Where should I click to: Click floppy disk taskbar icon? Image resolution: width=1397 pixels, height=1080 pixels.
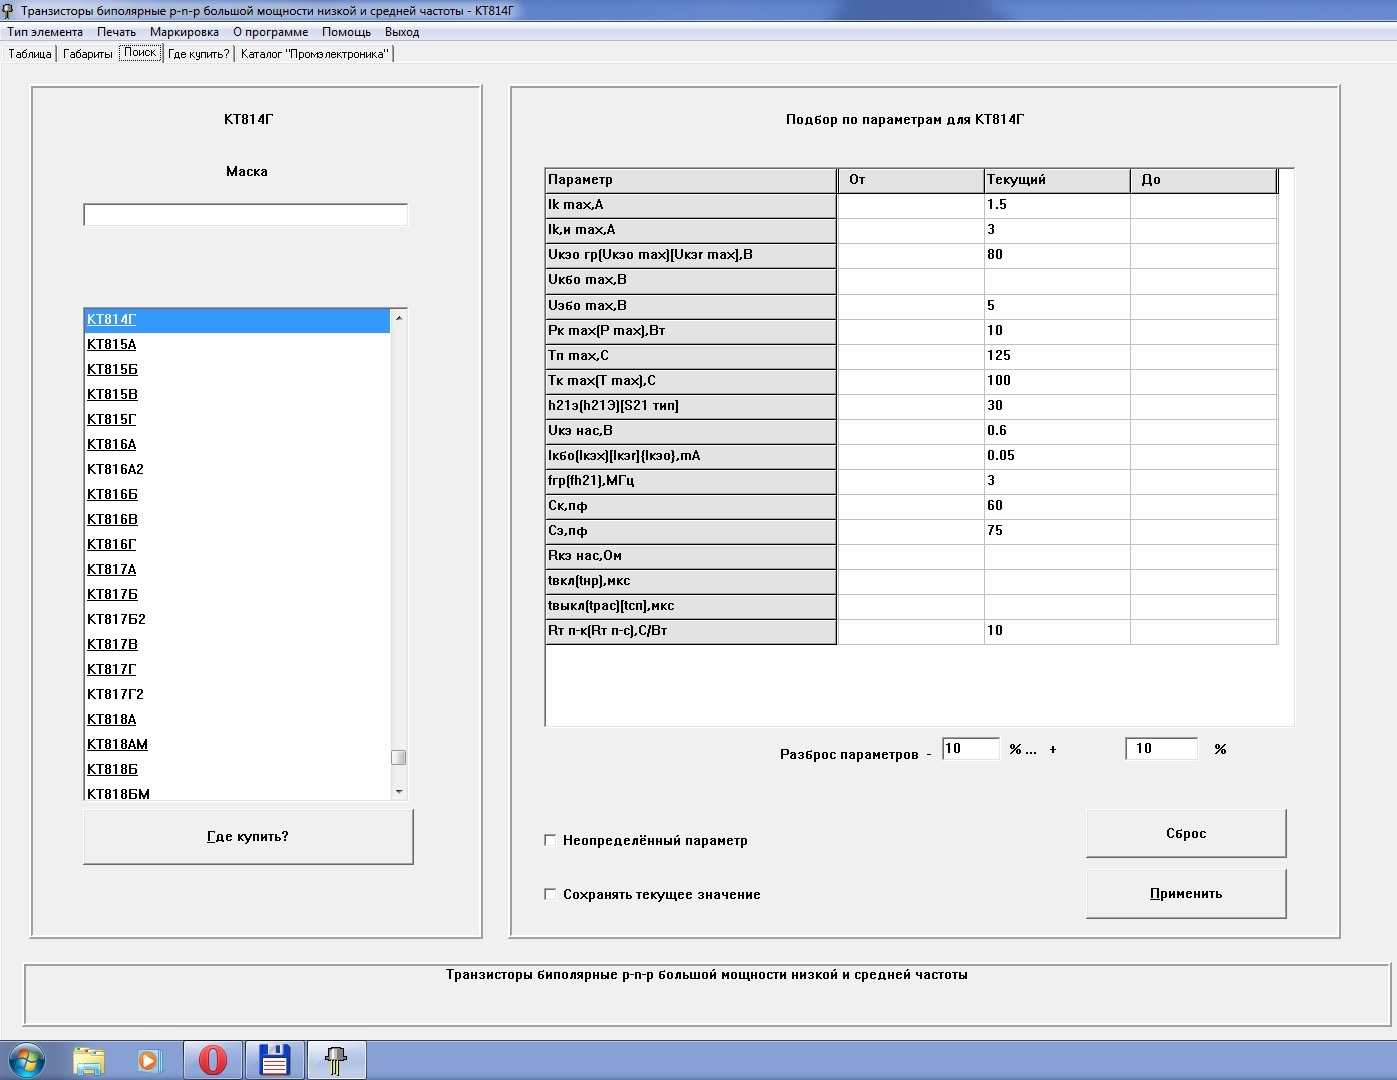[274, 1060]
